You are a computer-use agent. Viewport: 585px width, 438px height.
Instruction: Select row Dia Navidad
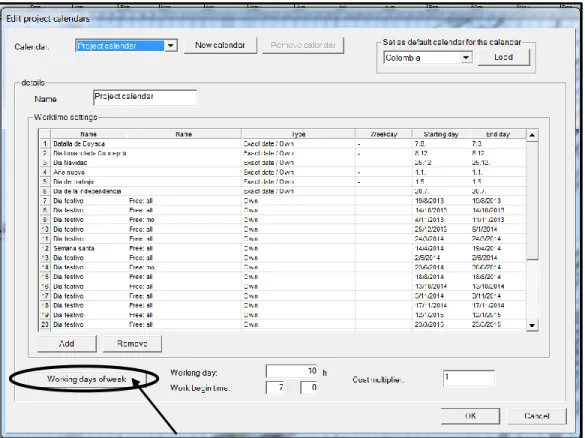(x=283, y=163)
